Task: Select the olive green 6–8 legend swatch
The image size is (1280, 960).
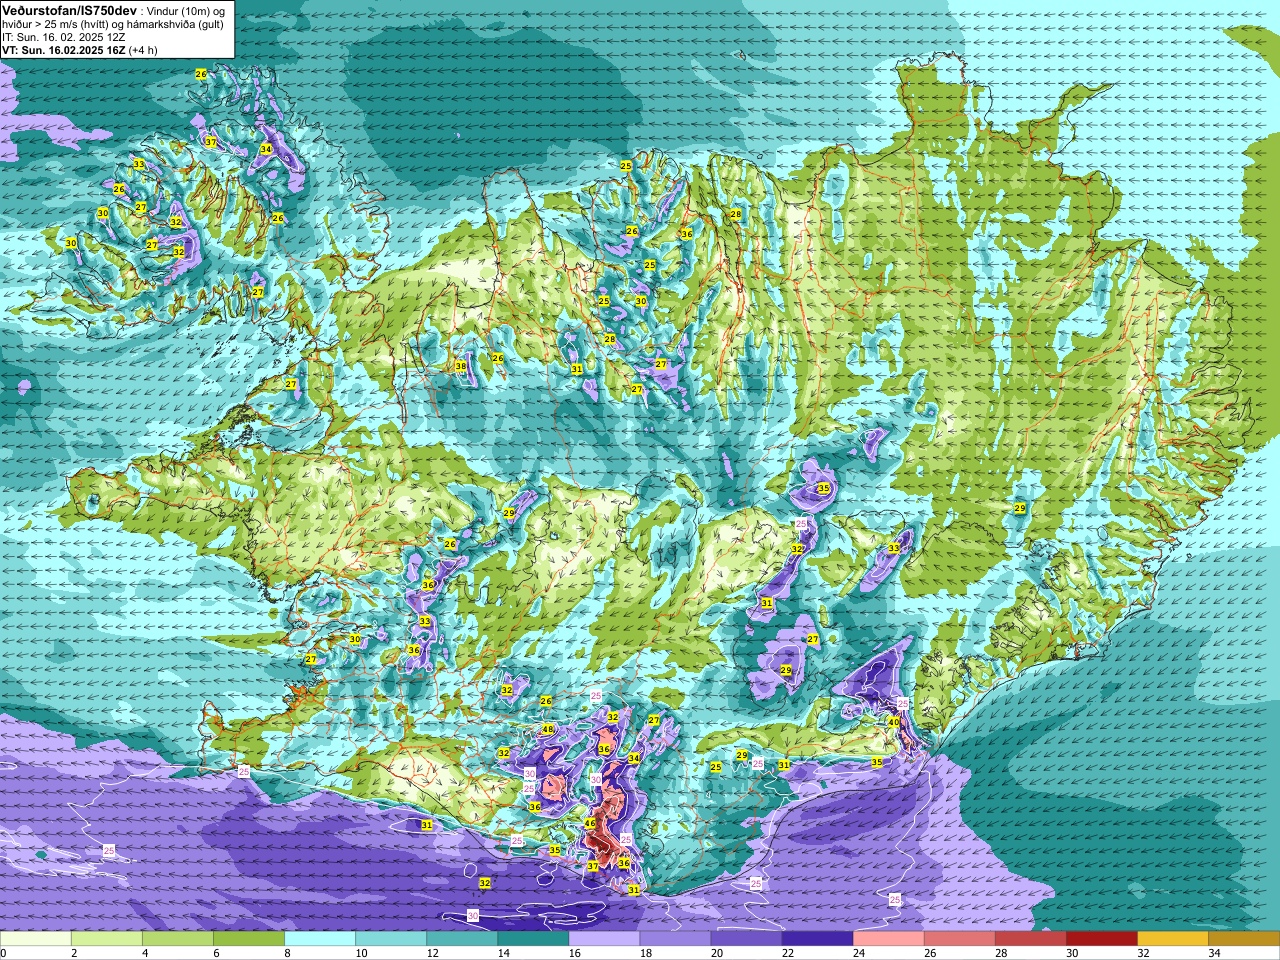Action: [249, 939]
